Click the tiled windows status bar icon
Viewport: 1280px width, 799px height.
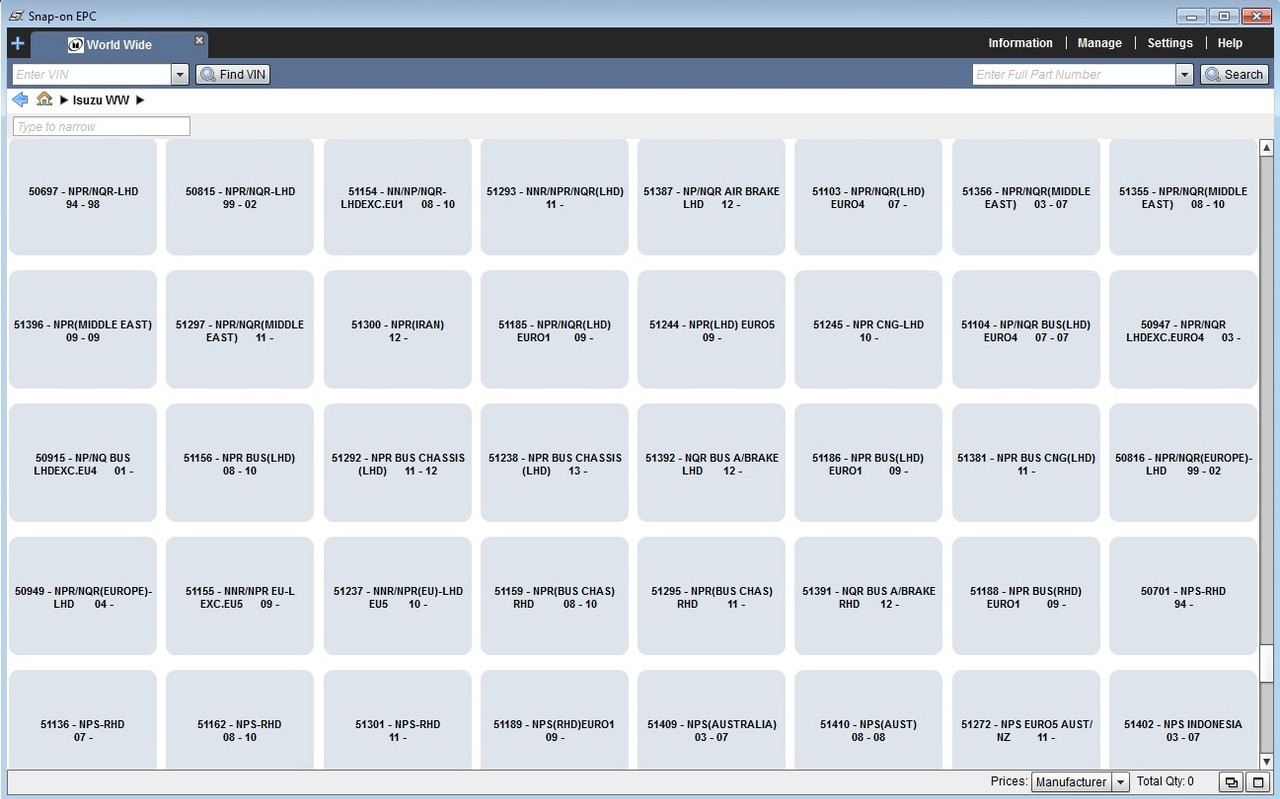click(x=1230, y=782)
